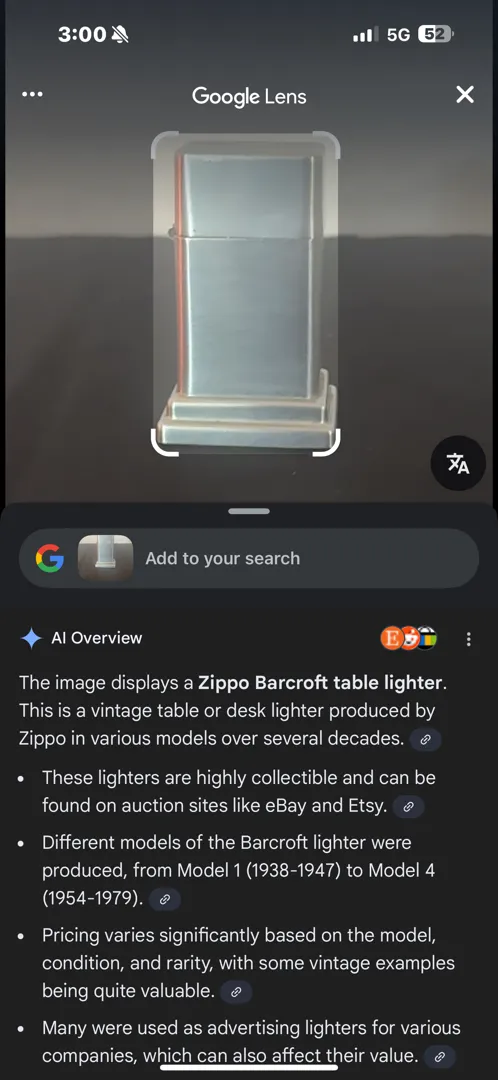
Task: Tap the top-left crop corner handle
Action: click(x=165, y=147)
